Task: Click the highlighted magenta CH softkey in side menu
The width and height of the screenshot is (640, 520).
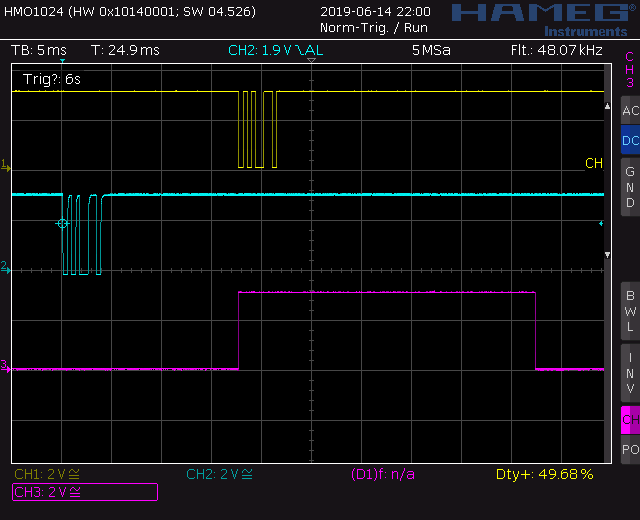Action: coord(630,420)
